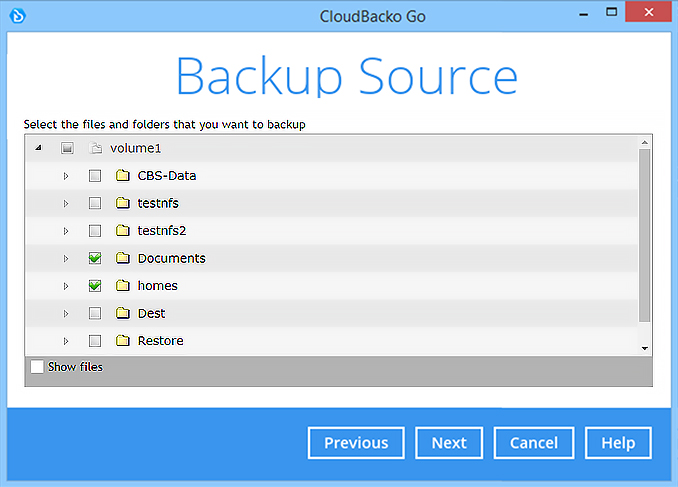The width and height of the screenshot is (678, 487).
Task: Check the testnfs checkbox
Action: click(95, 203)
